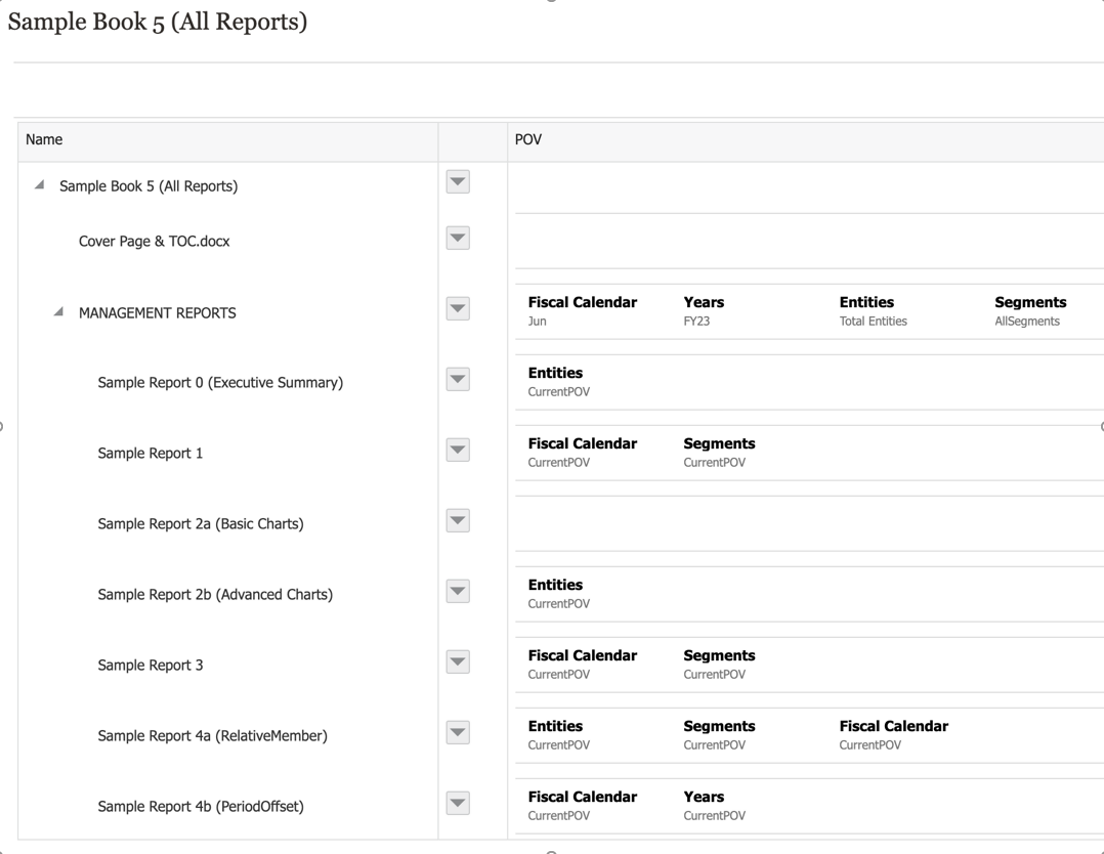Open dropdown for Sample Report 2b (Advanced Charts)
This screenshot has width=1104, height=854.
click(x=457, y=591)
